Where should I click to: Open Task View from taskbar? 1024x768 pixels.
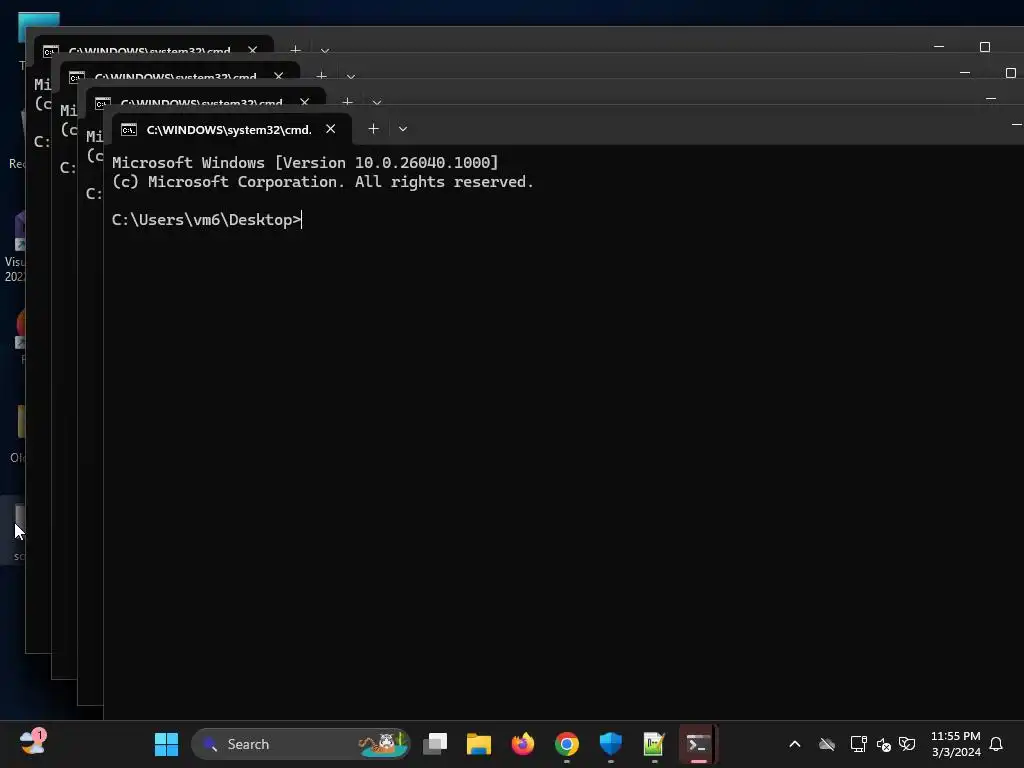(435, 744)
